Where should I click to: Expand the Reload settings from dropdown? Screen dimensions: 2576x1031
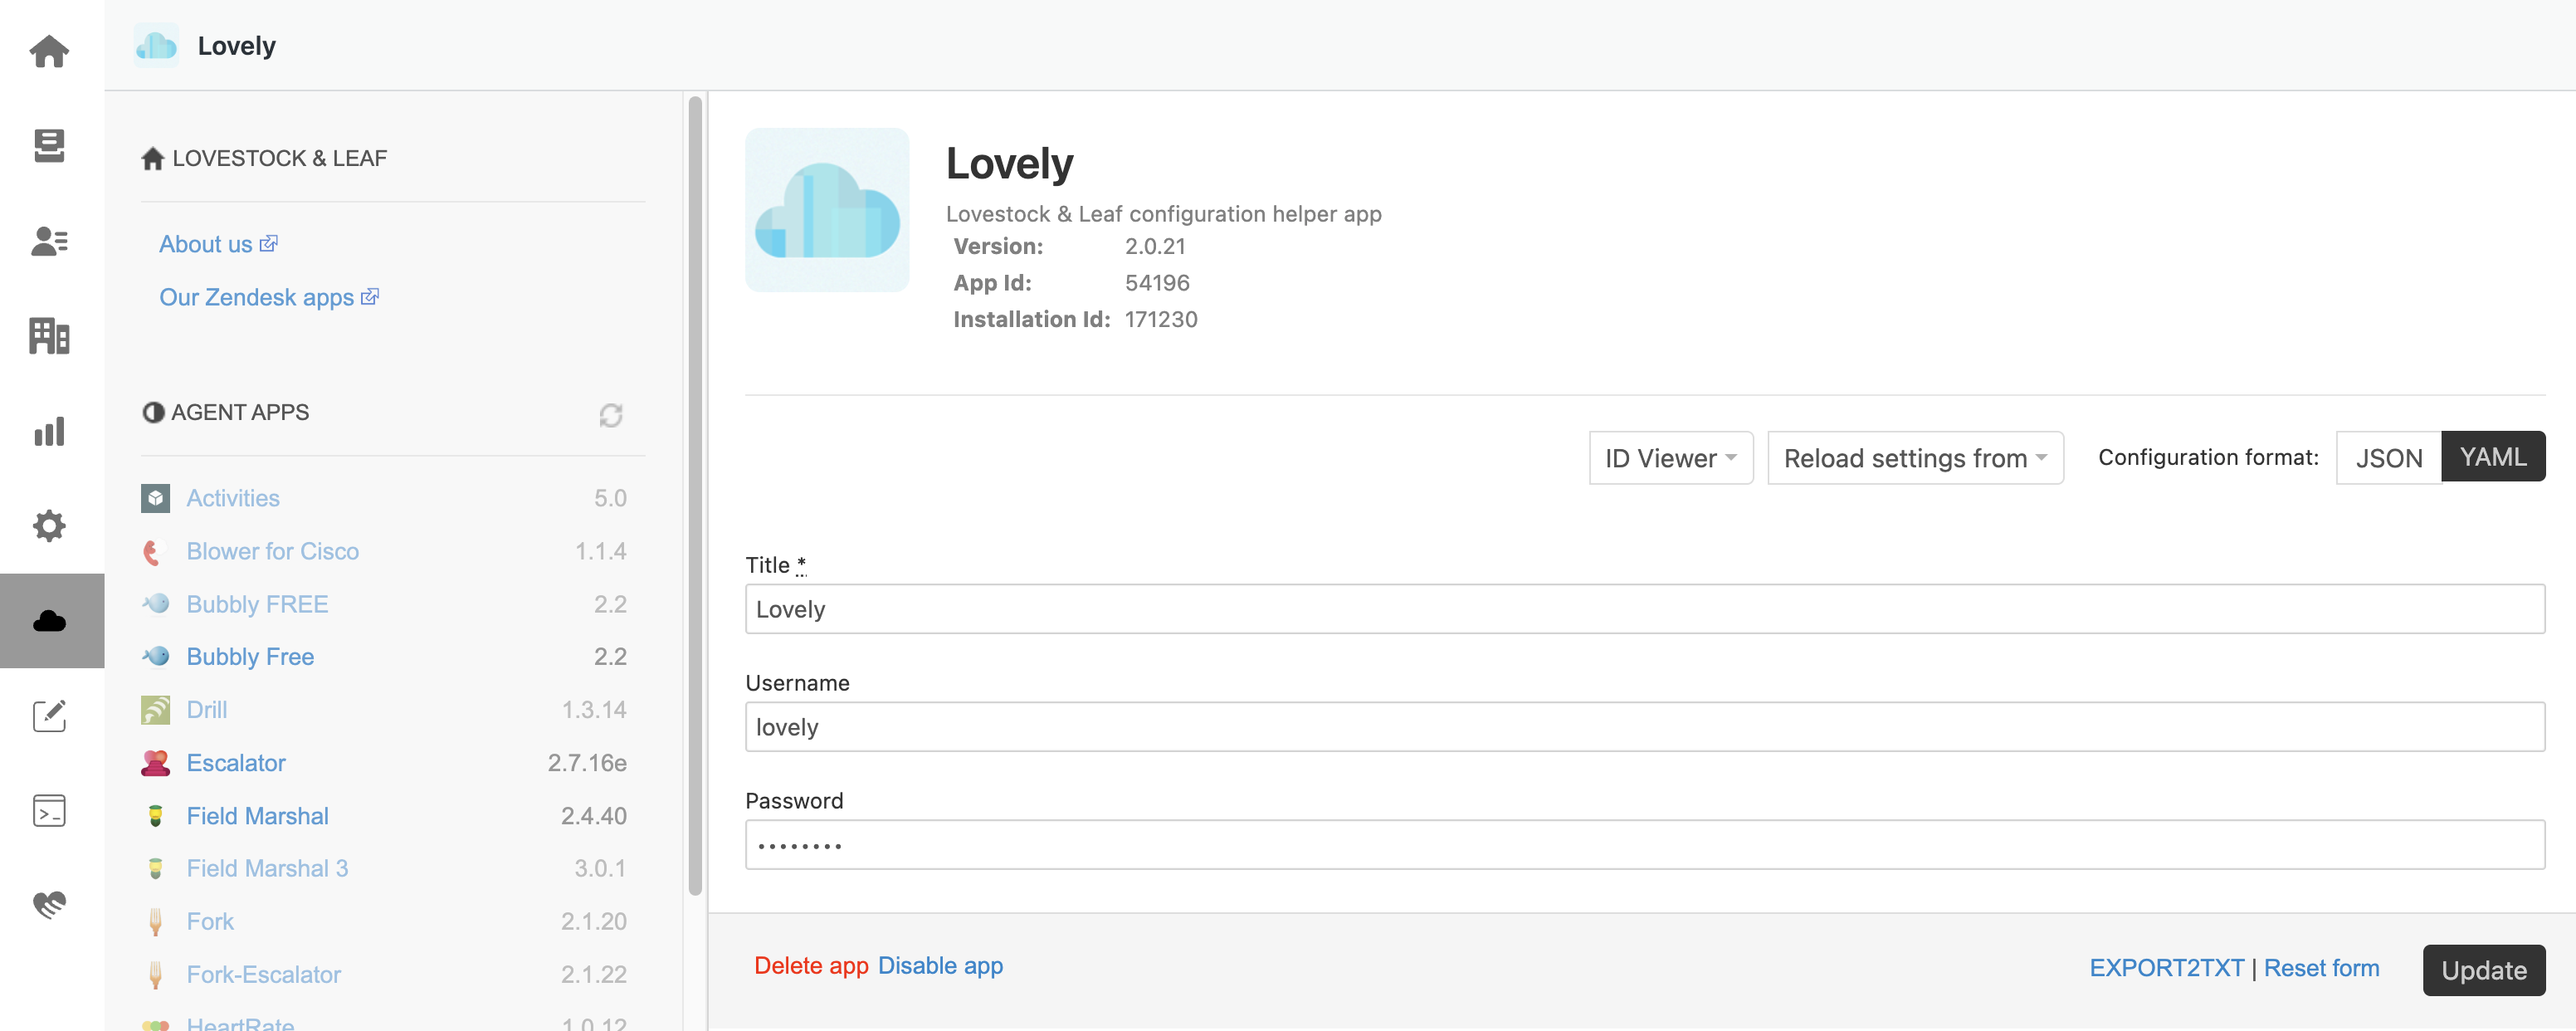click(1915, 458)
